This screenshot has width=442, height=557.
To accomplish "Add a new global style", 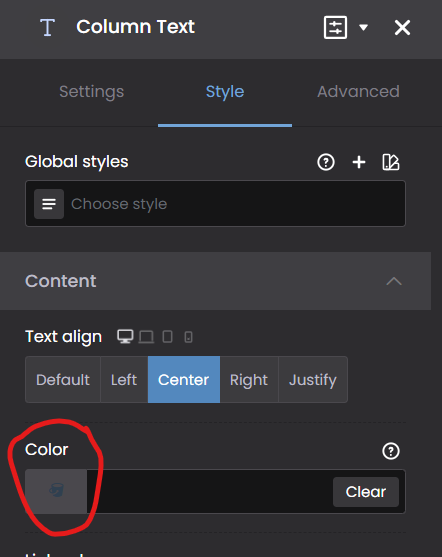I will 359,162.
